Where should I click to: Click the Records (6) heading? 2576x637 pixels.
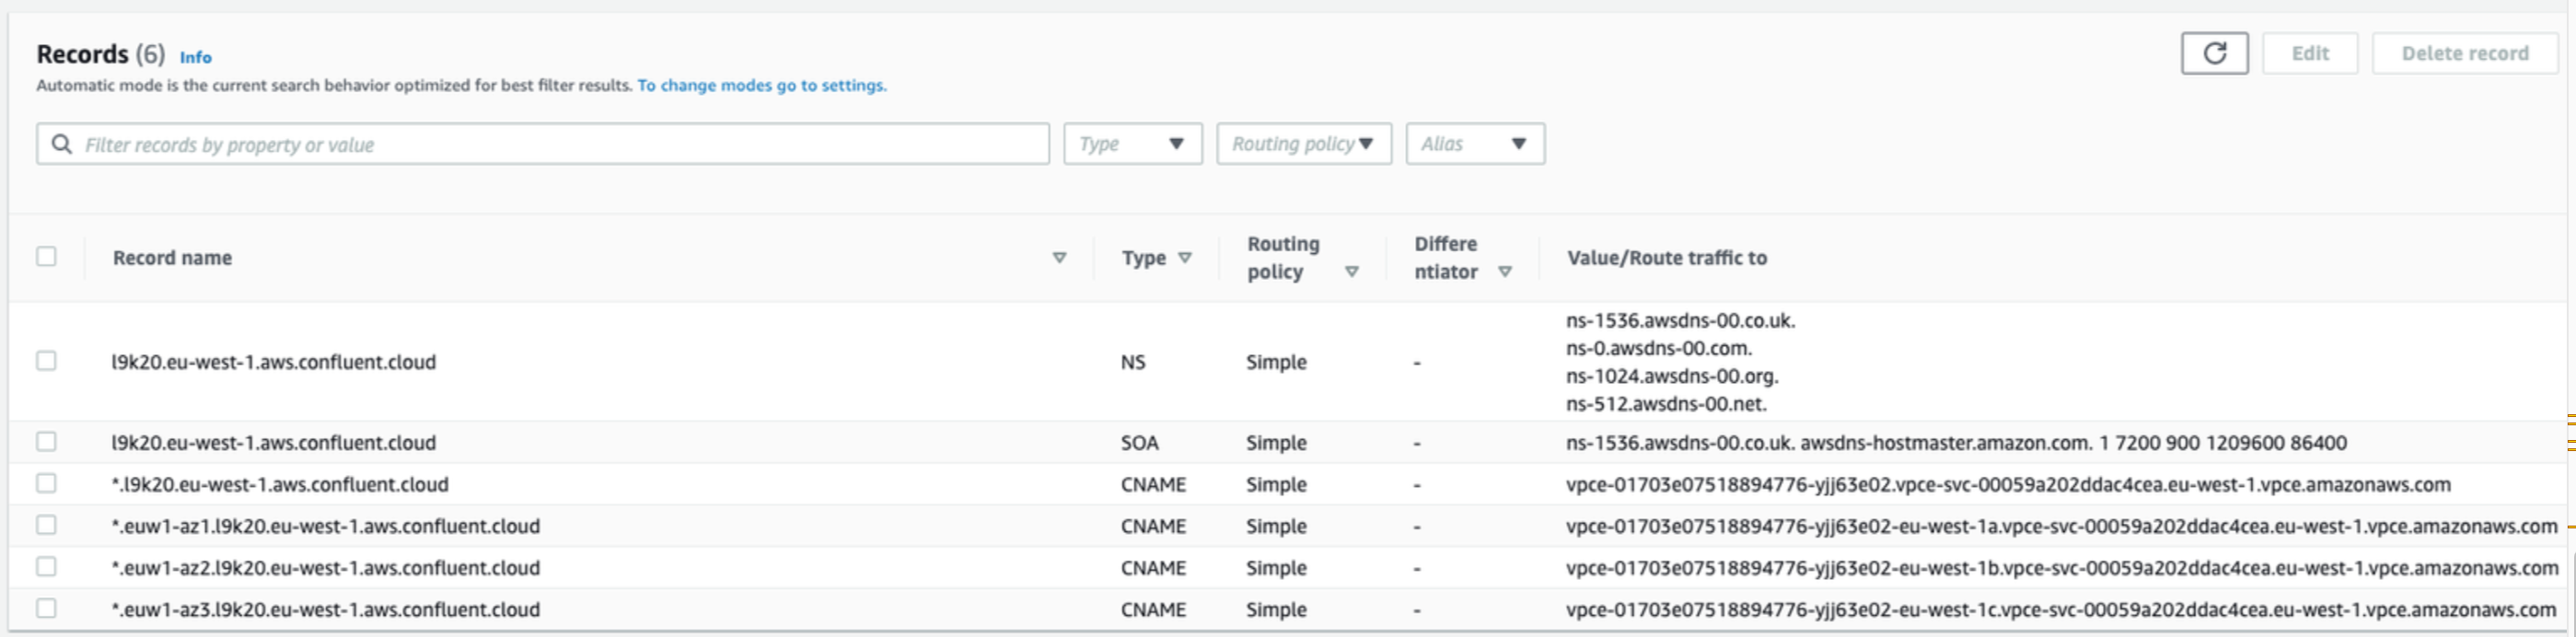(x=101, y=54)
